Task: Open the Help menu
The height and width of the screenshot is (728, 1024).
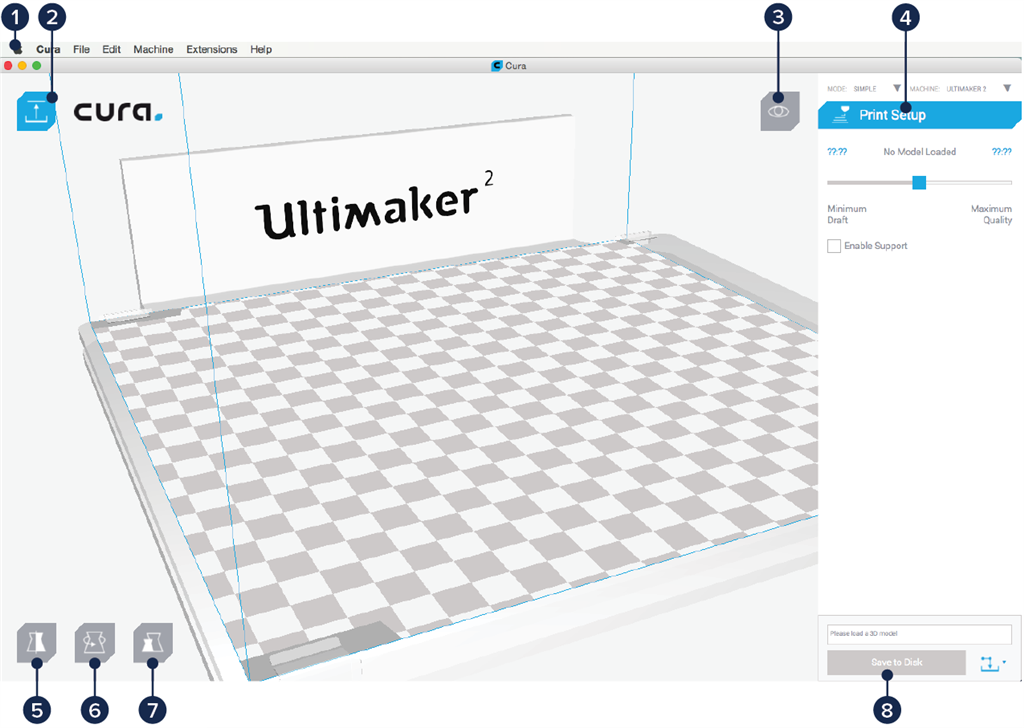Action: pos(261,49)
